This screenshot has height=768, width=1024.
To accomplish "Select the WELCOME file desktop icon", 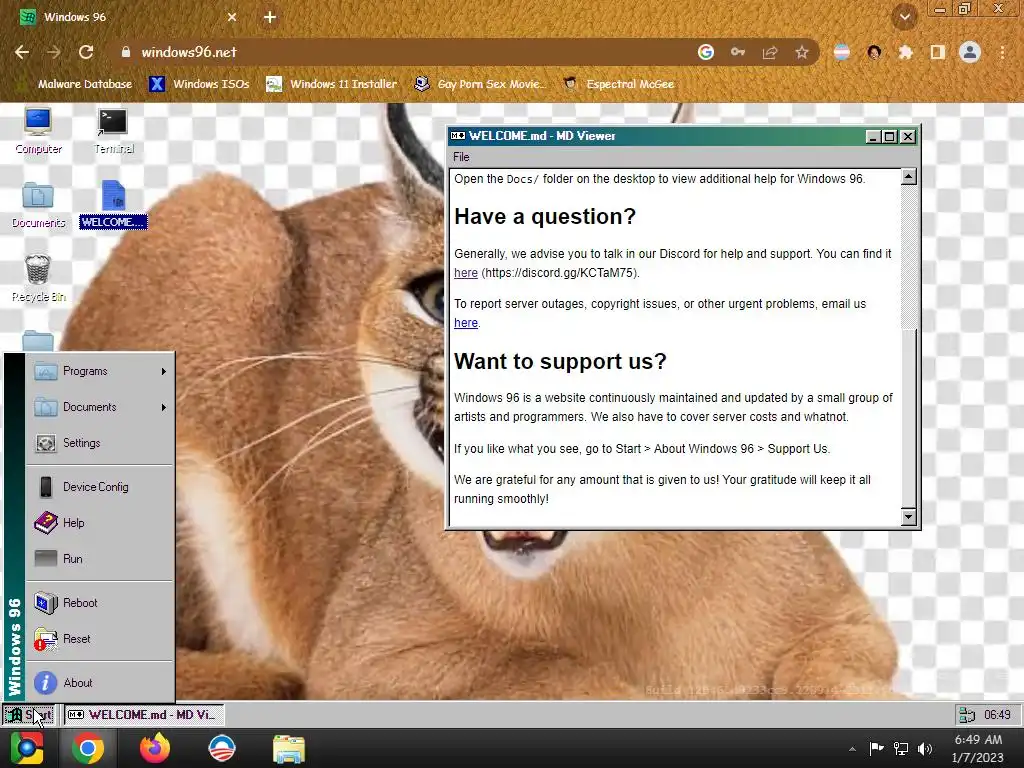I will tap(113, 205).
